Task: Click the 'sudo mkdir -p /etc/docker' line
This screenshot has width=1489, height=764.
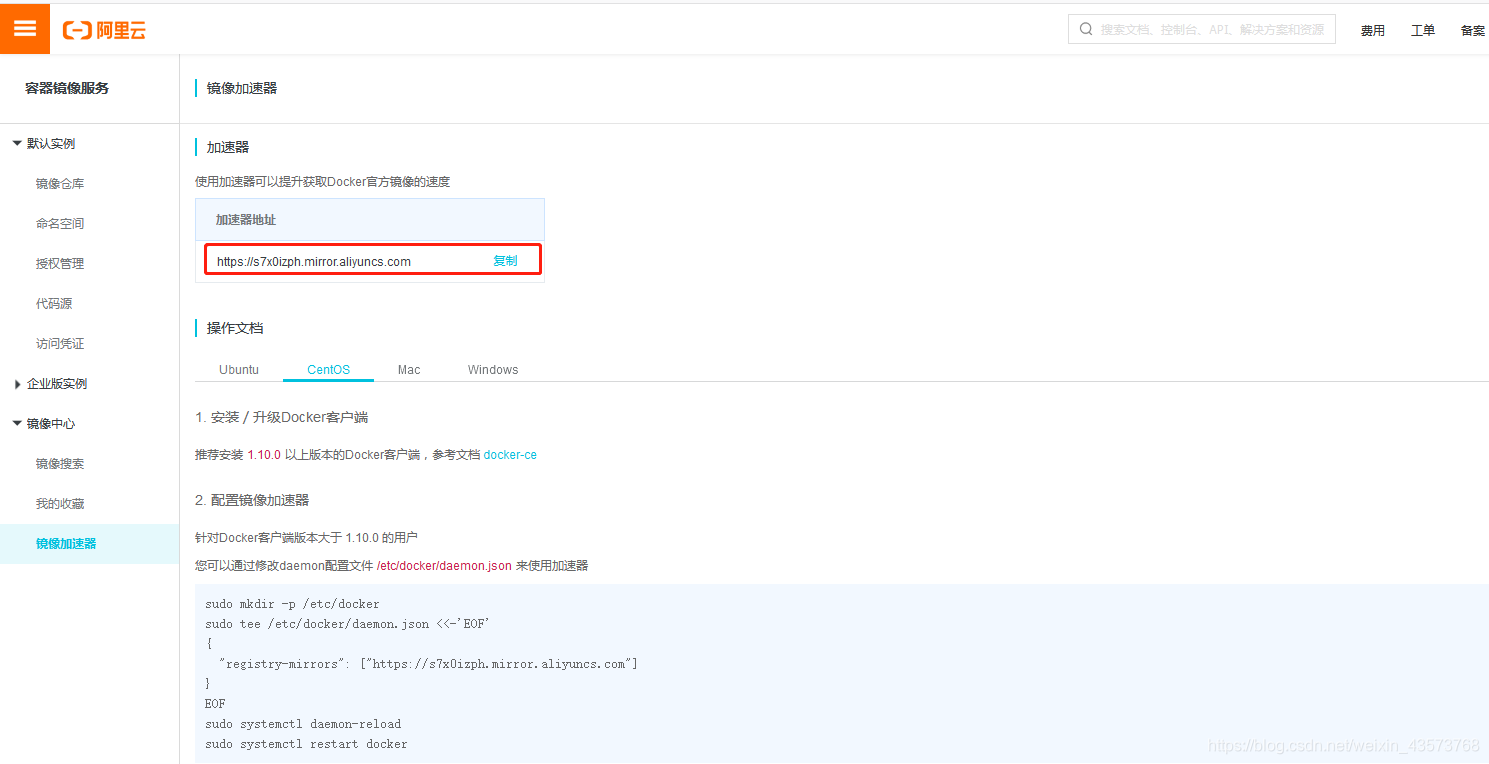Action: 292,604
